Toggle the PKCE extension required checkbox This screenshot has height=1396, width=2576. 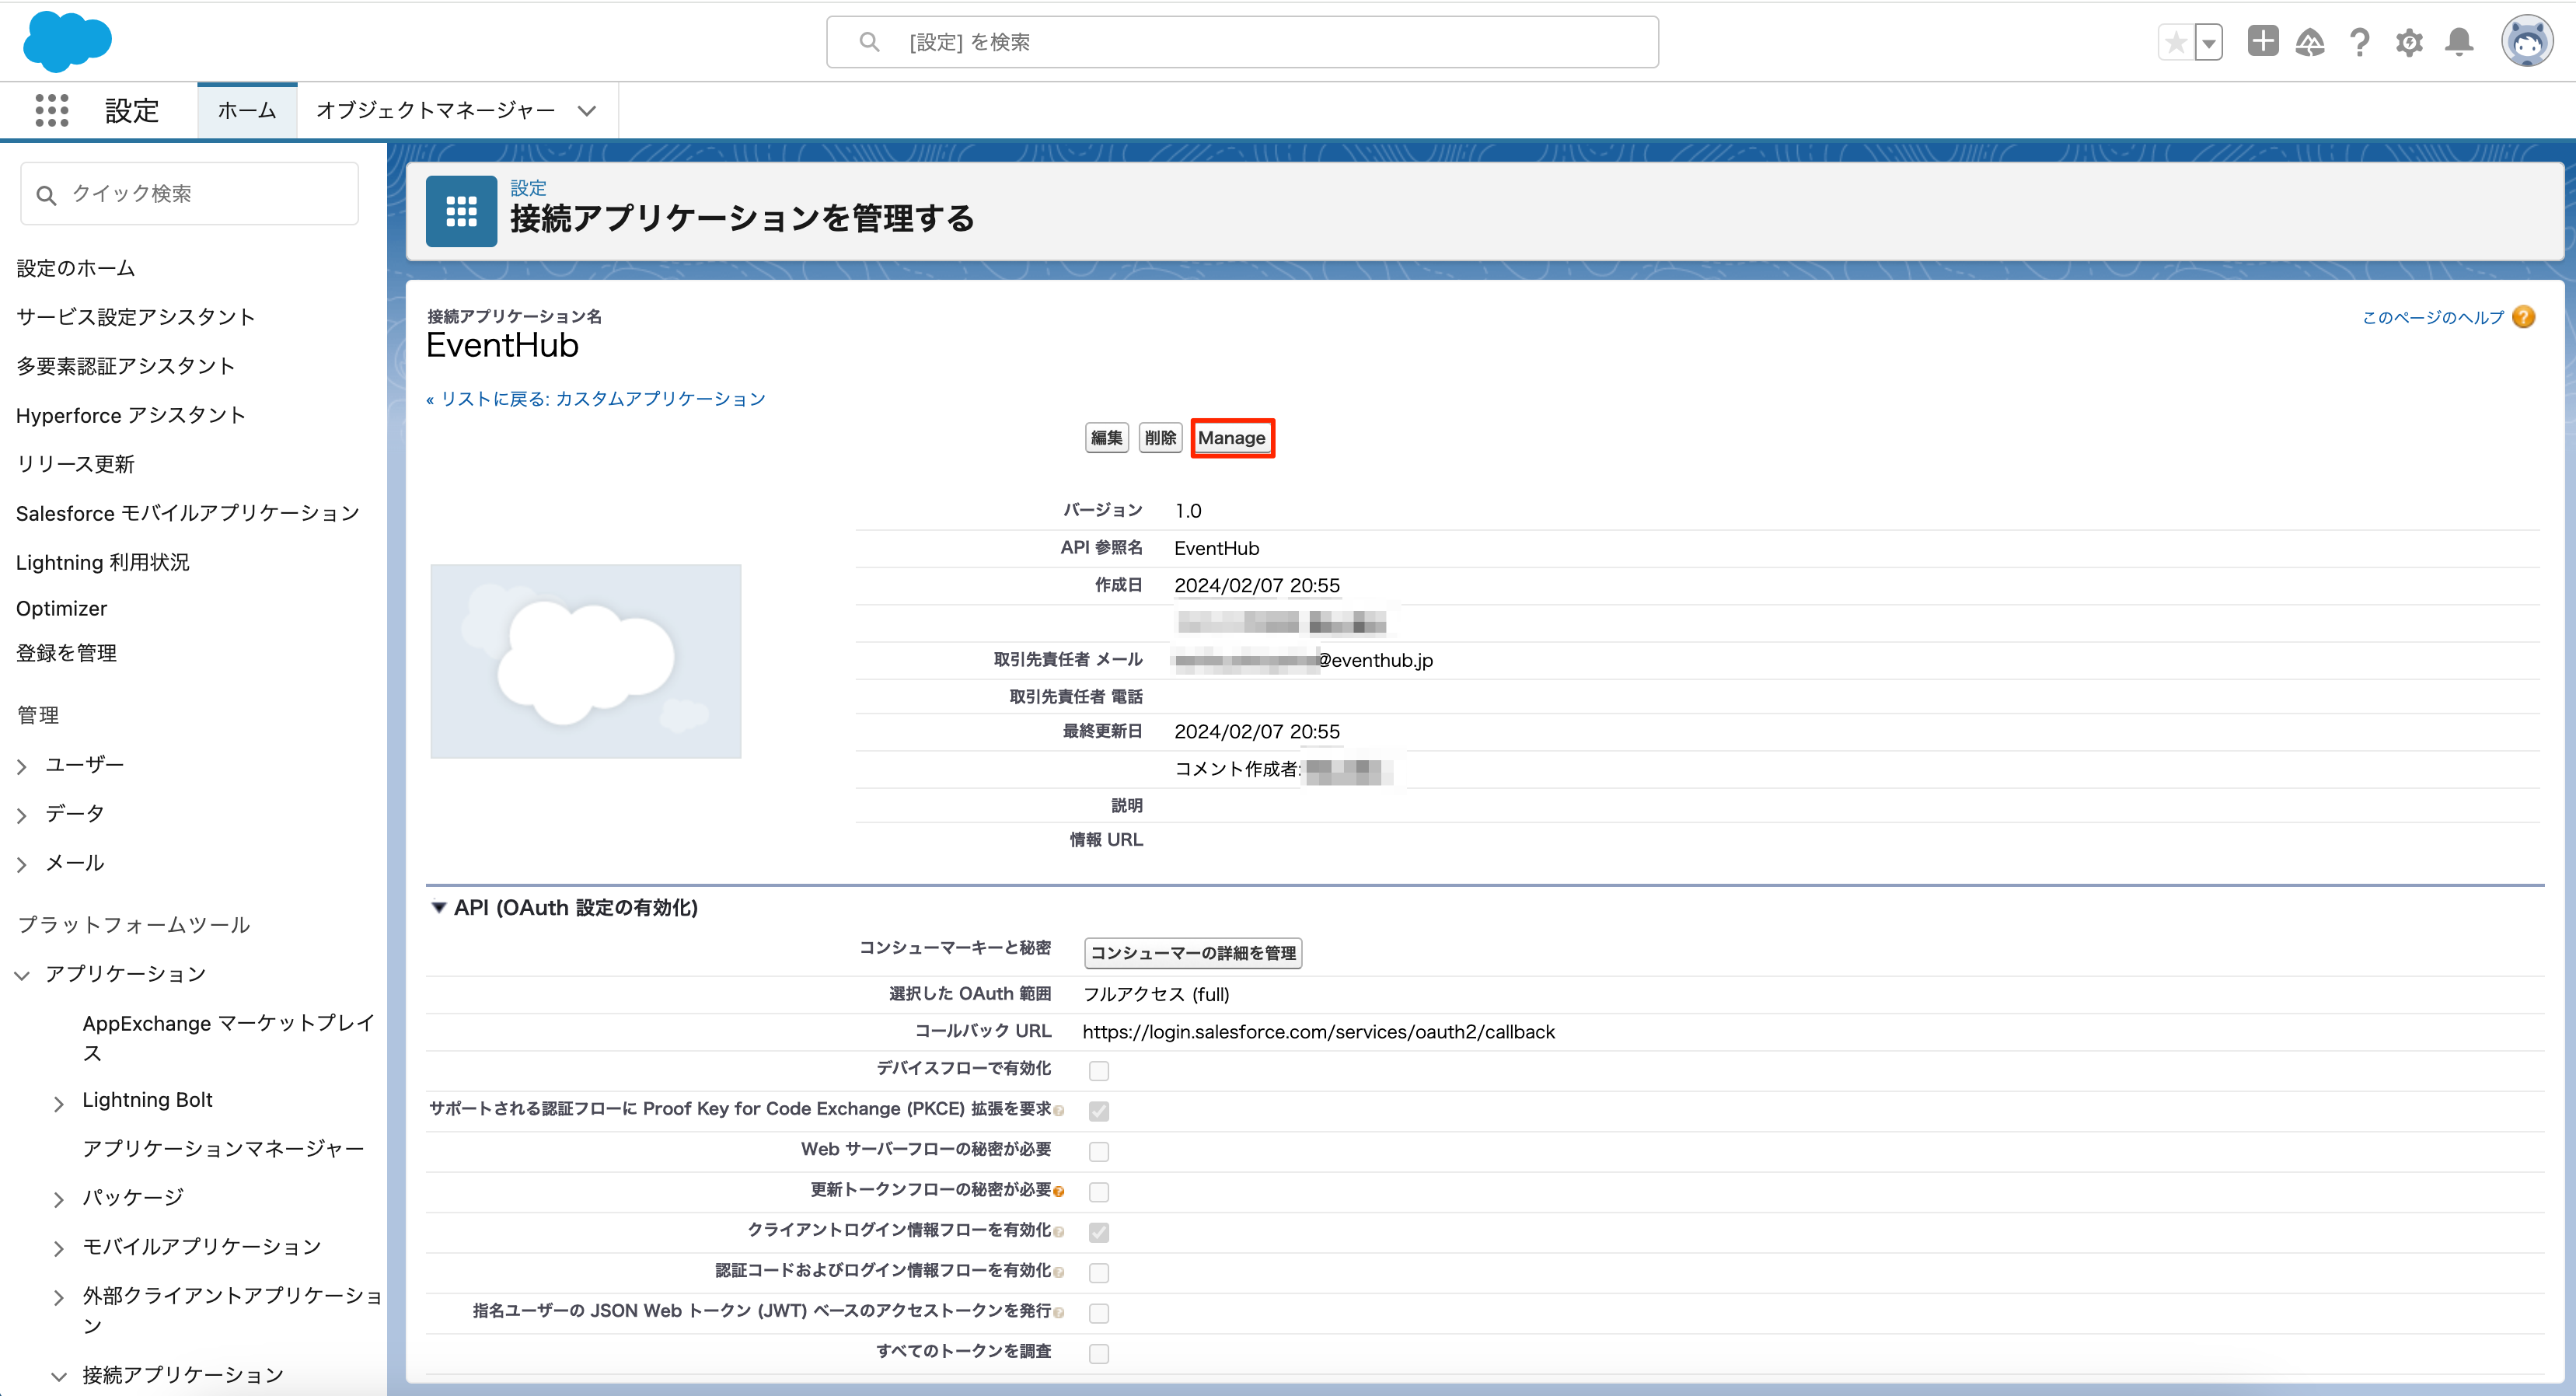tap(1099, 1111)
